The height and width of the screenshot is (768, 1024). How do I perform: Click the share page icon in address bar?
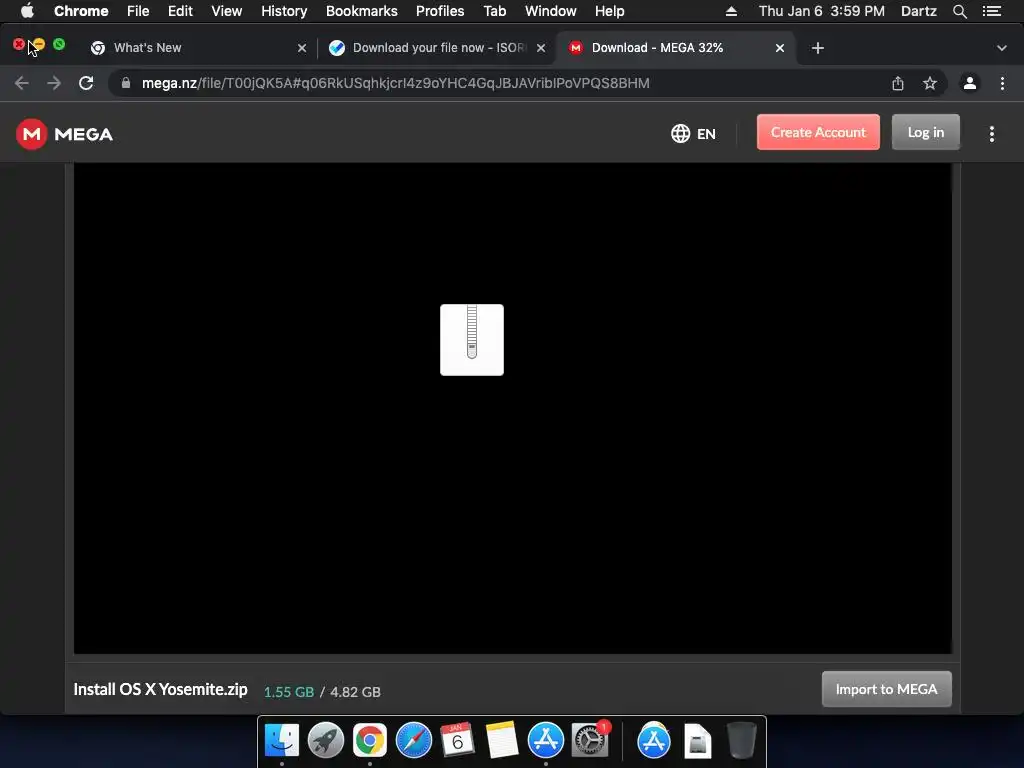pyautogui.click(x=897, y=83)
